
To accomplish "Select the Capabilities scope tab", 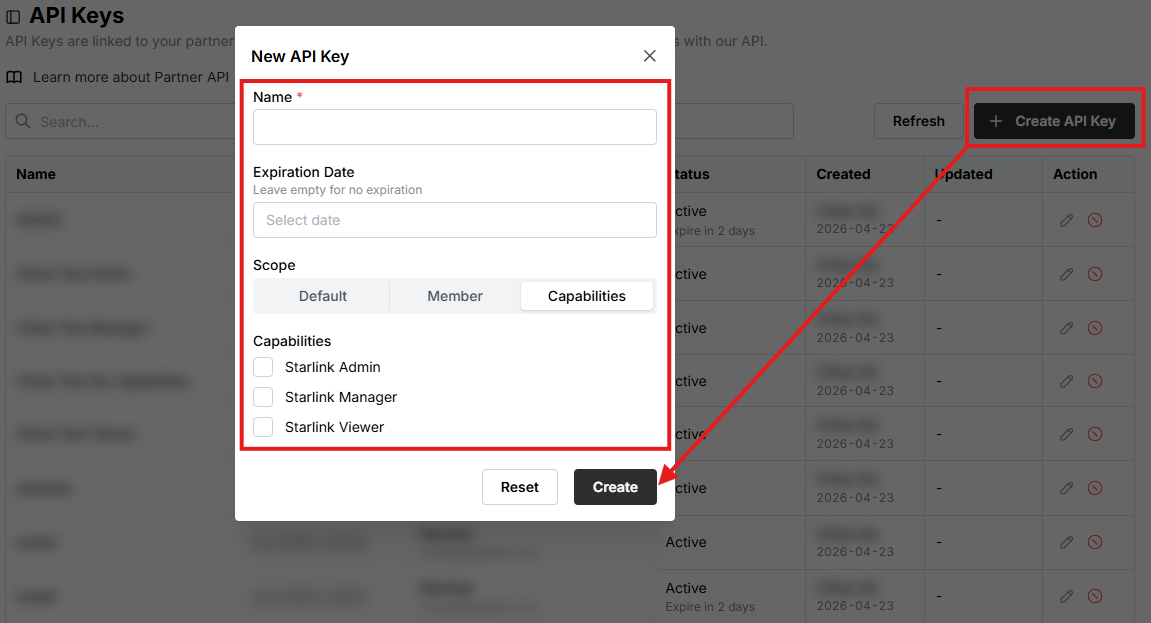I will pyautogui.click(x=587, y=296).
